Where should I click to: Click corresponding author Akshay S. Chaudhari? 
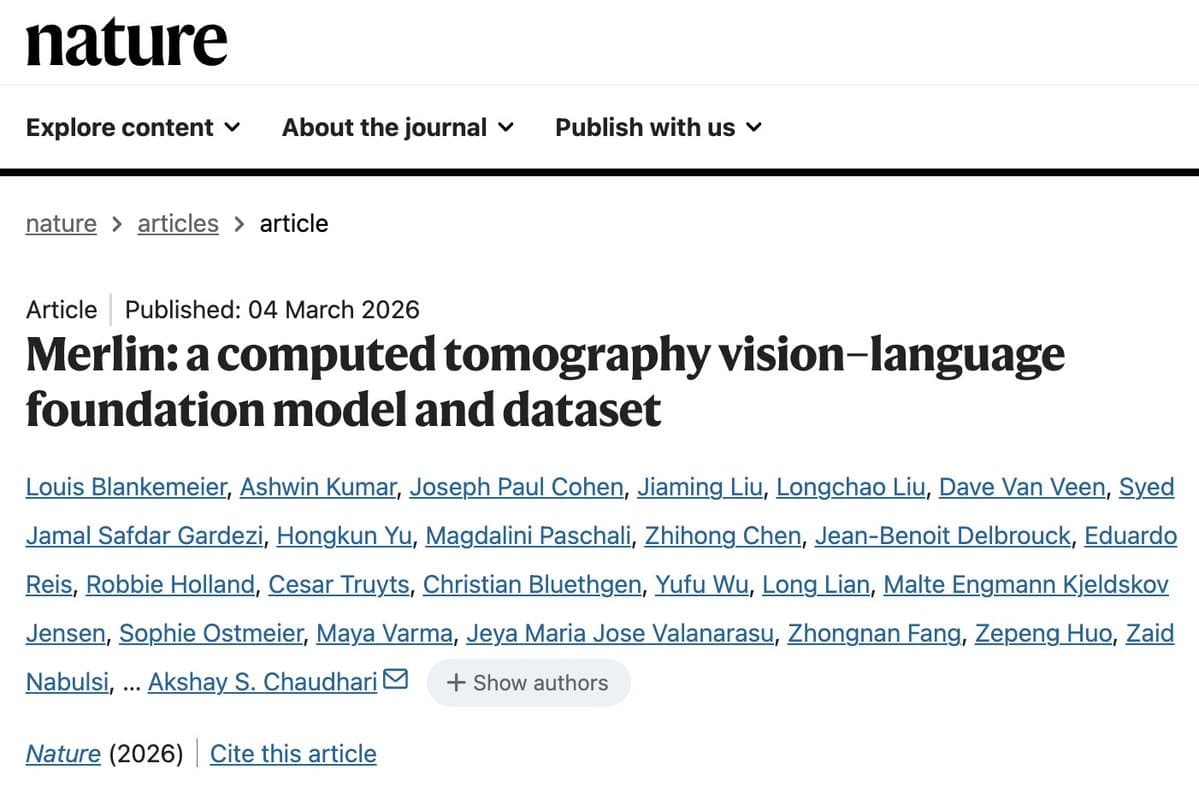(262, 682)
